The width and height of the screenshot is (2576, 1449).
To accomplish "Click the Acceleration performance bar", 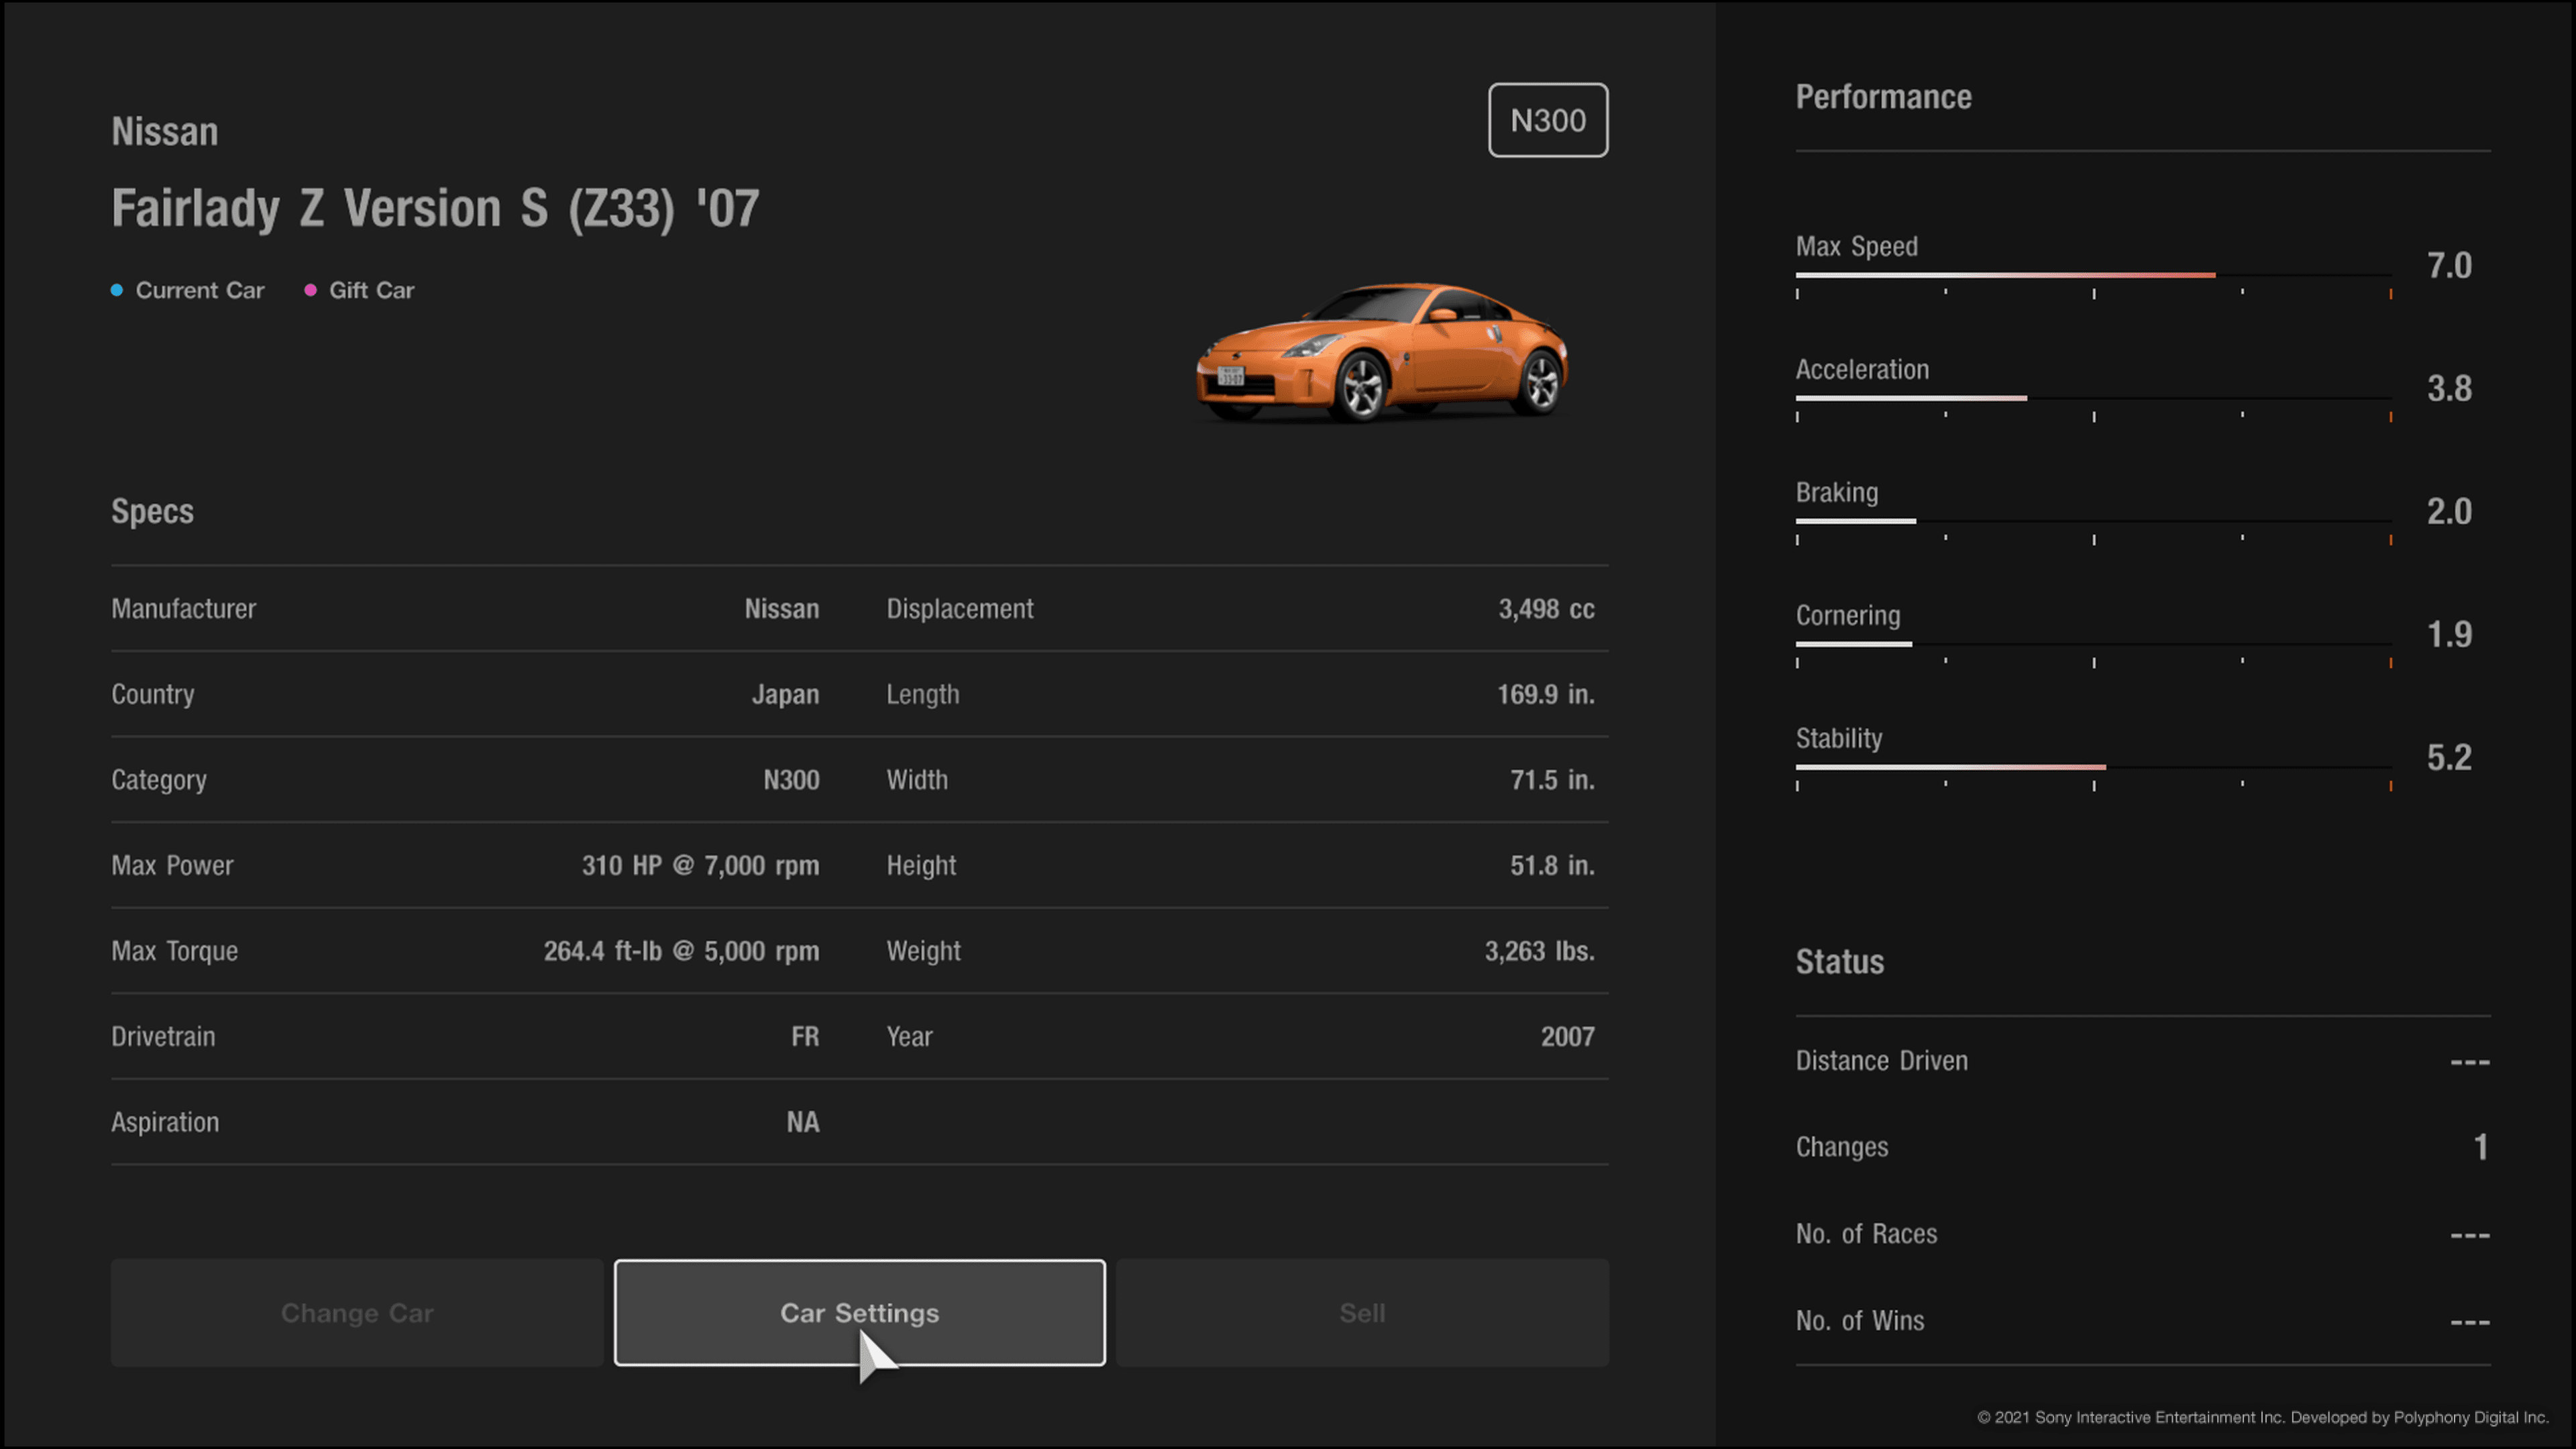I will click(x=2093, y=398).
